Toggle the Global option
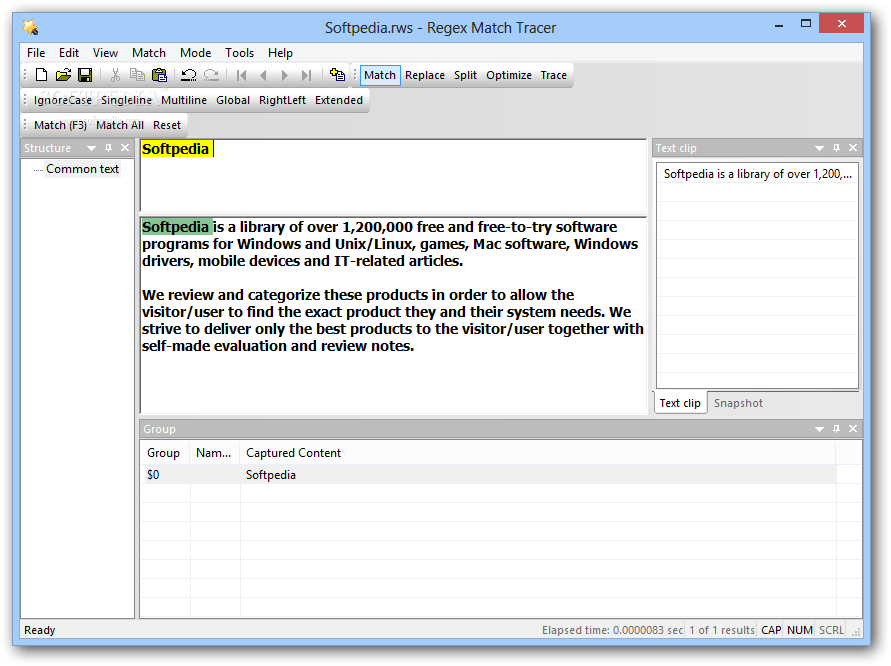Viewport: 891px width, 666px height. coord(233,100)
